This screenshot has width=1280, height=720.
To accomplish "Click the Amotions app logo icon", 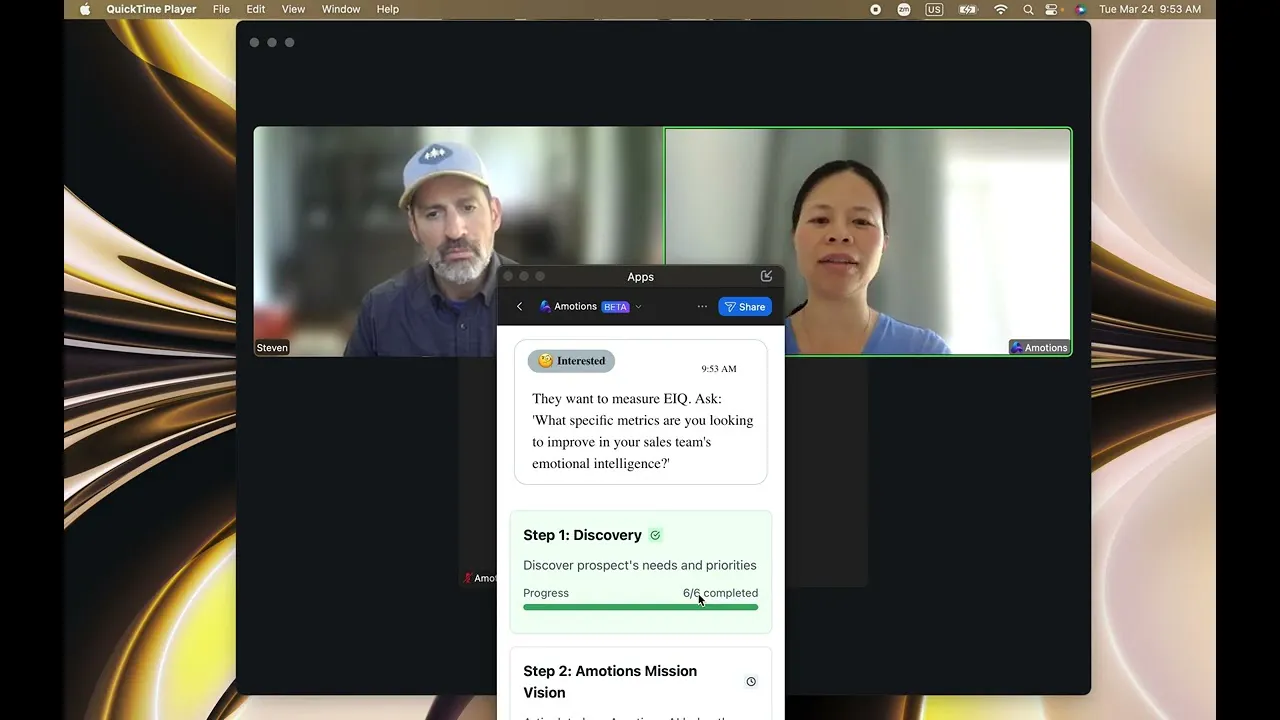I will 545,307.
